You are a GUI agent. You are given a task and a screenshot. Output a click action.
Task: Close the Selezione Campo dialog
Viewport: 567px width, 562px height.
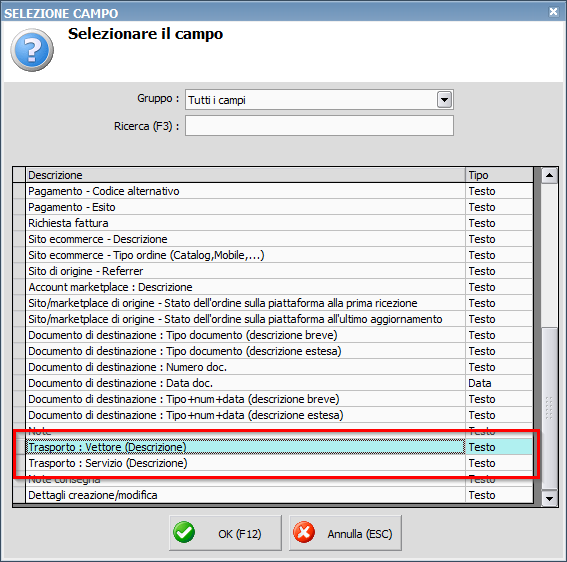pos(553,12)
